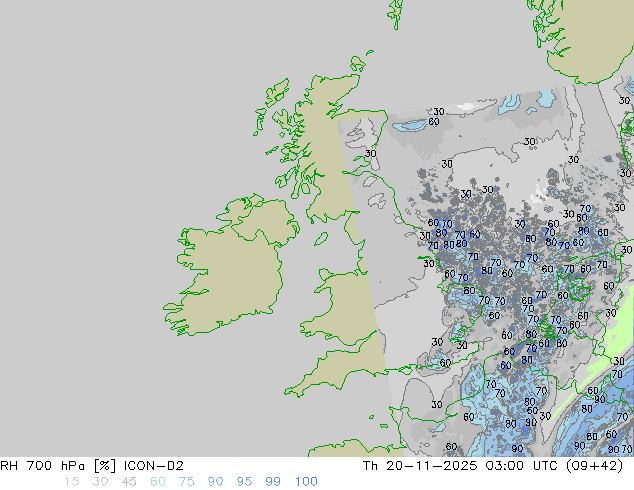Select the legend value 30 in the color scale
Image resolution: width=634 pixels, height=490 pixels.
tap(100, 482)
